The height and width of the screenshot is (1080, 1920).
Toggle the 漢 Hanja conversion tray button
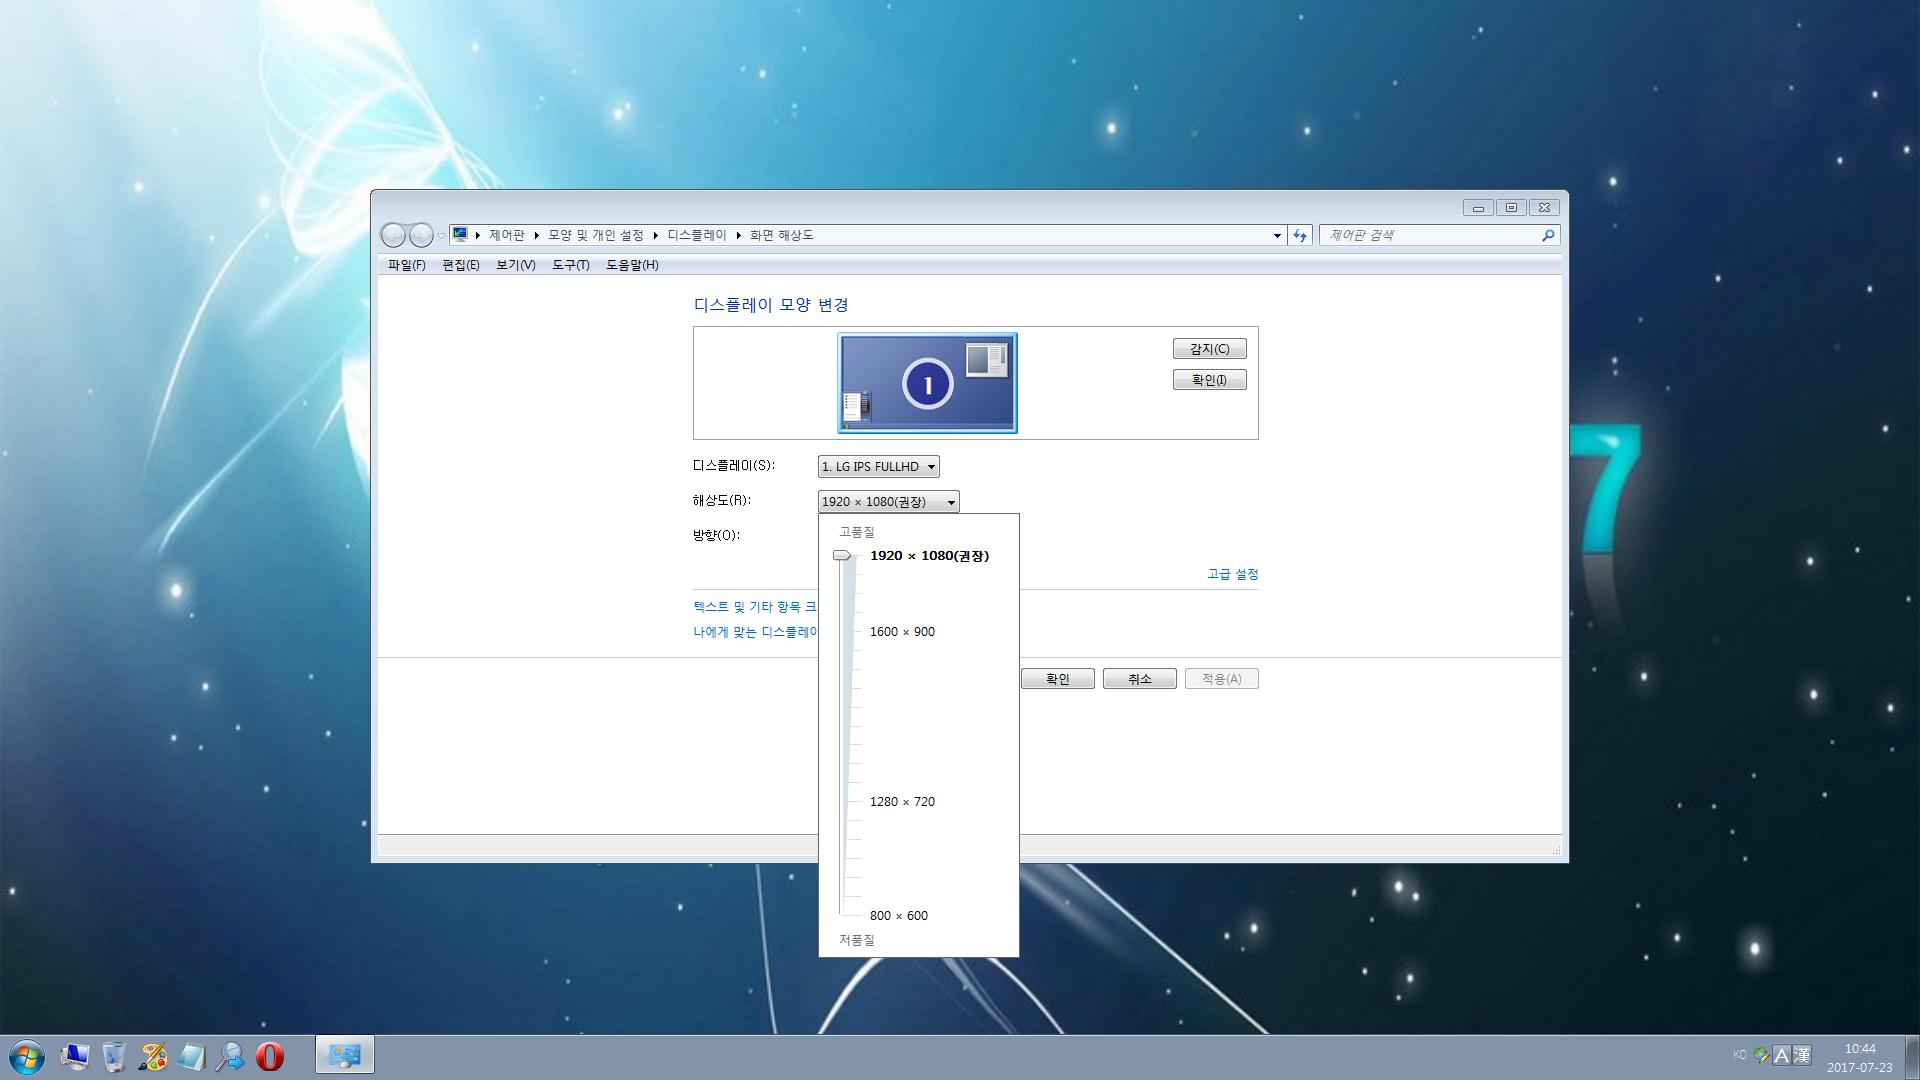coord(1802,1055)
